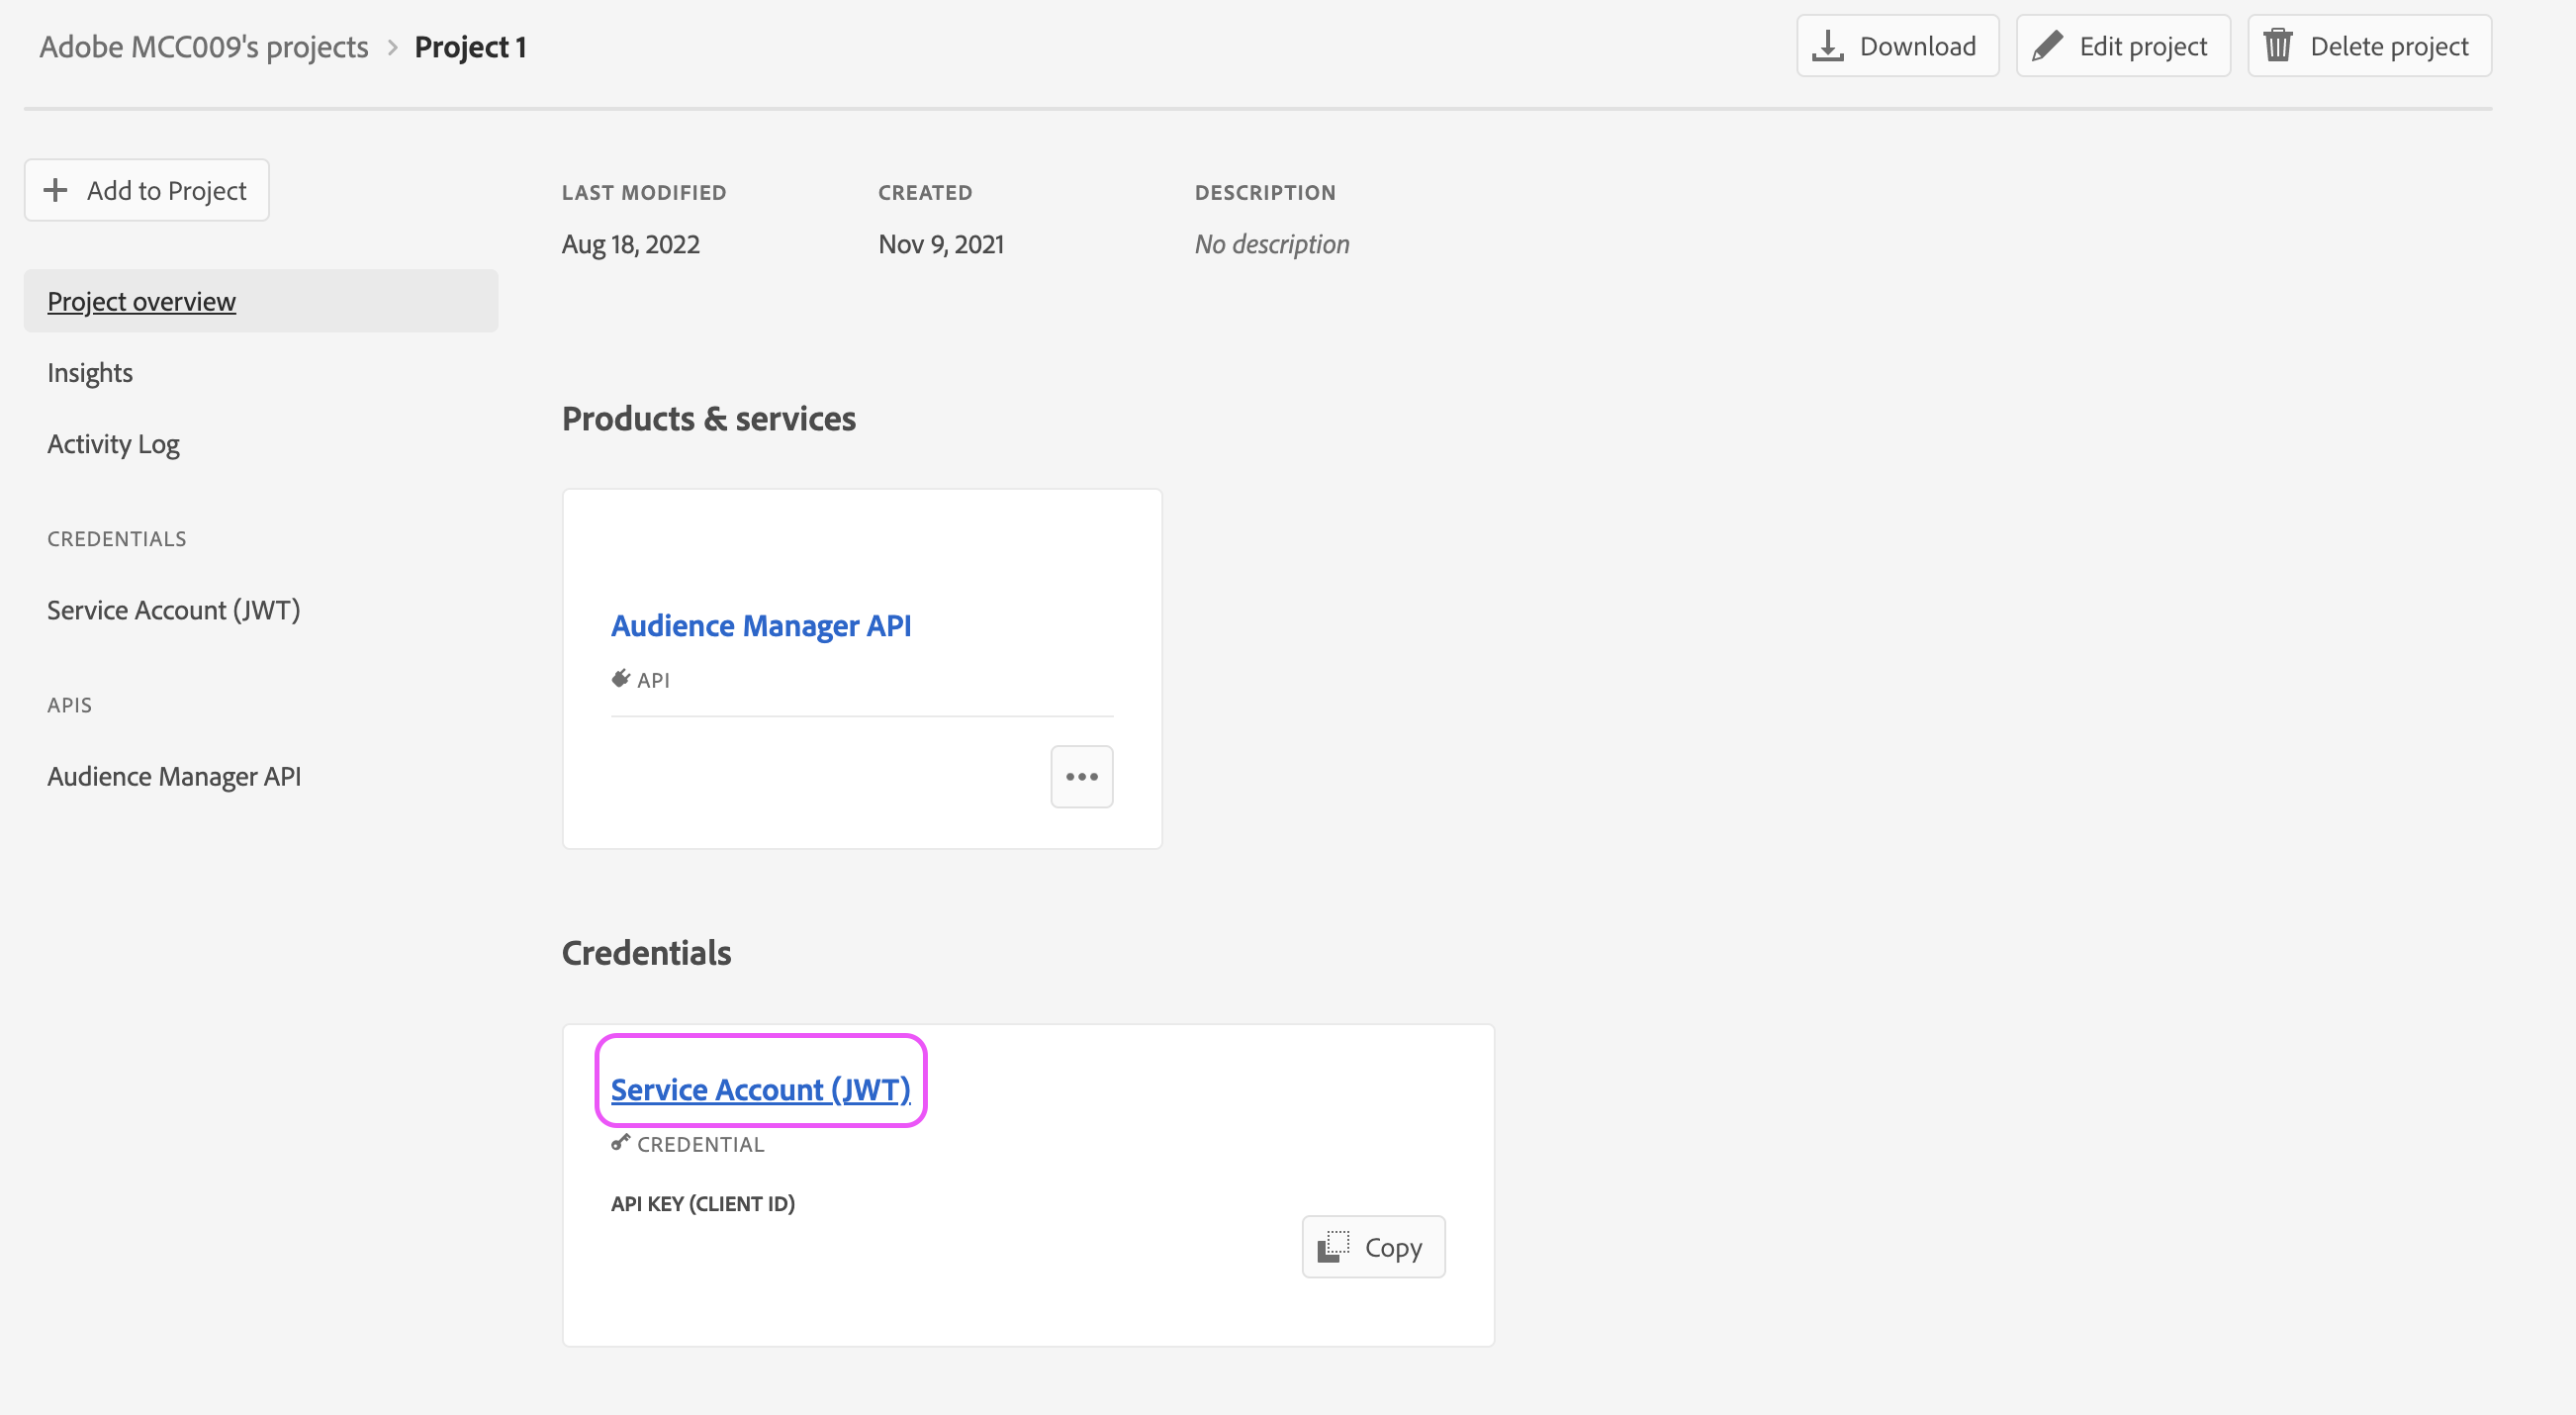The image size is (2576, 1415).
Task: Open the highlighted Service Account (JWT) link
Action: point(760,1089)
